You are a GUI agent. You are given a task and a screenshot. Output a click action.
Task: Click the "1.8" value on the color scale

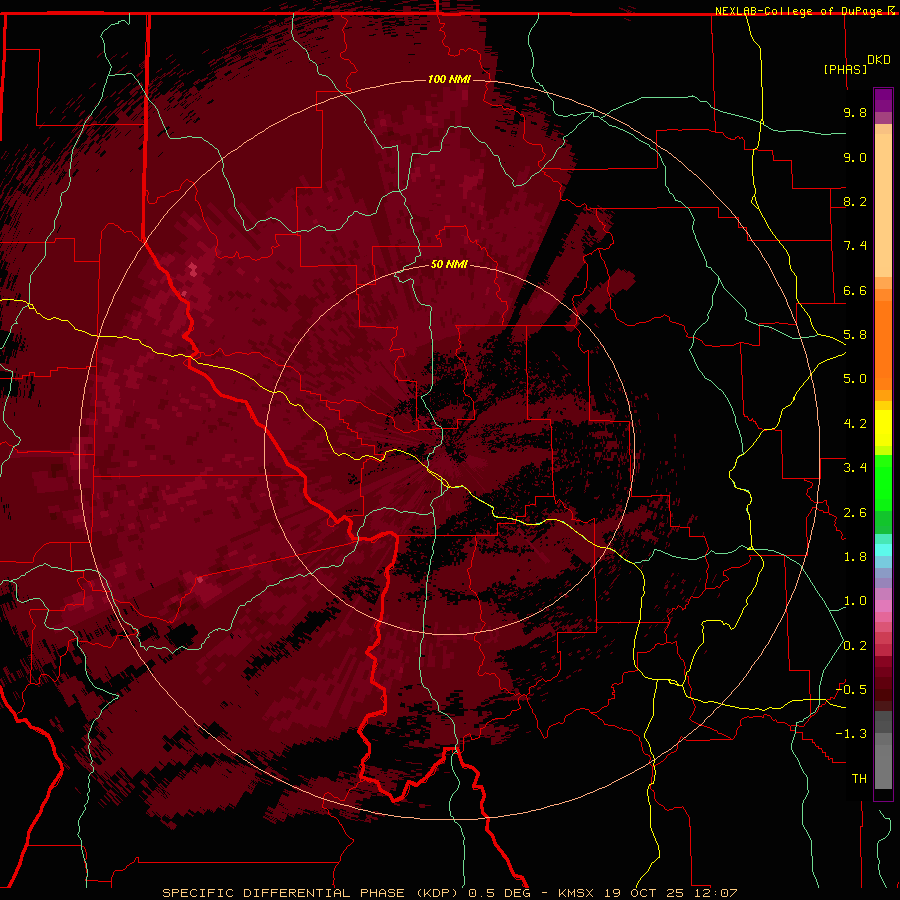pyautogui.click(x=855, y=557)
